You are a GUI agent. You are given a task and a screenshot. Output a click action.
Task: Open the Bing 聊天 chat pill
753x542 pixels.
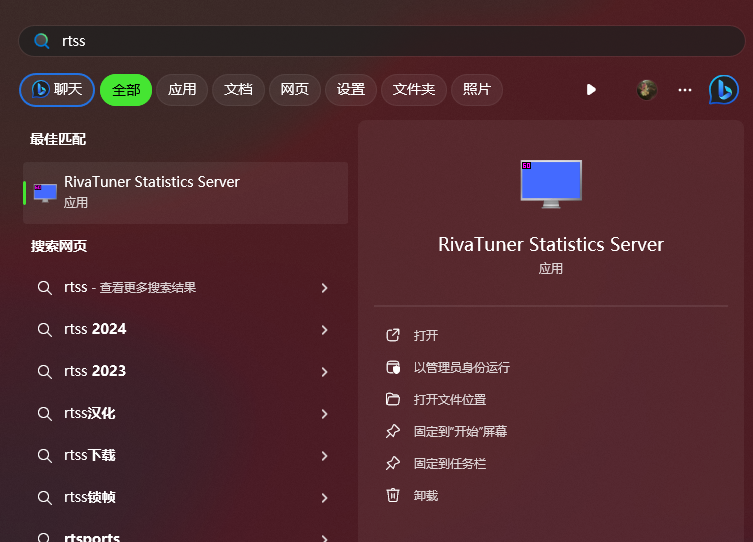pos(57,90)
